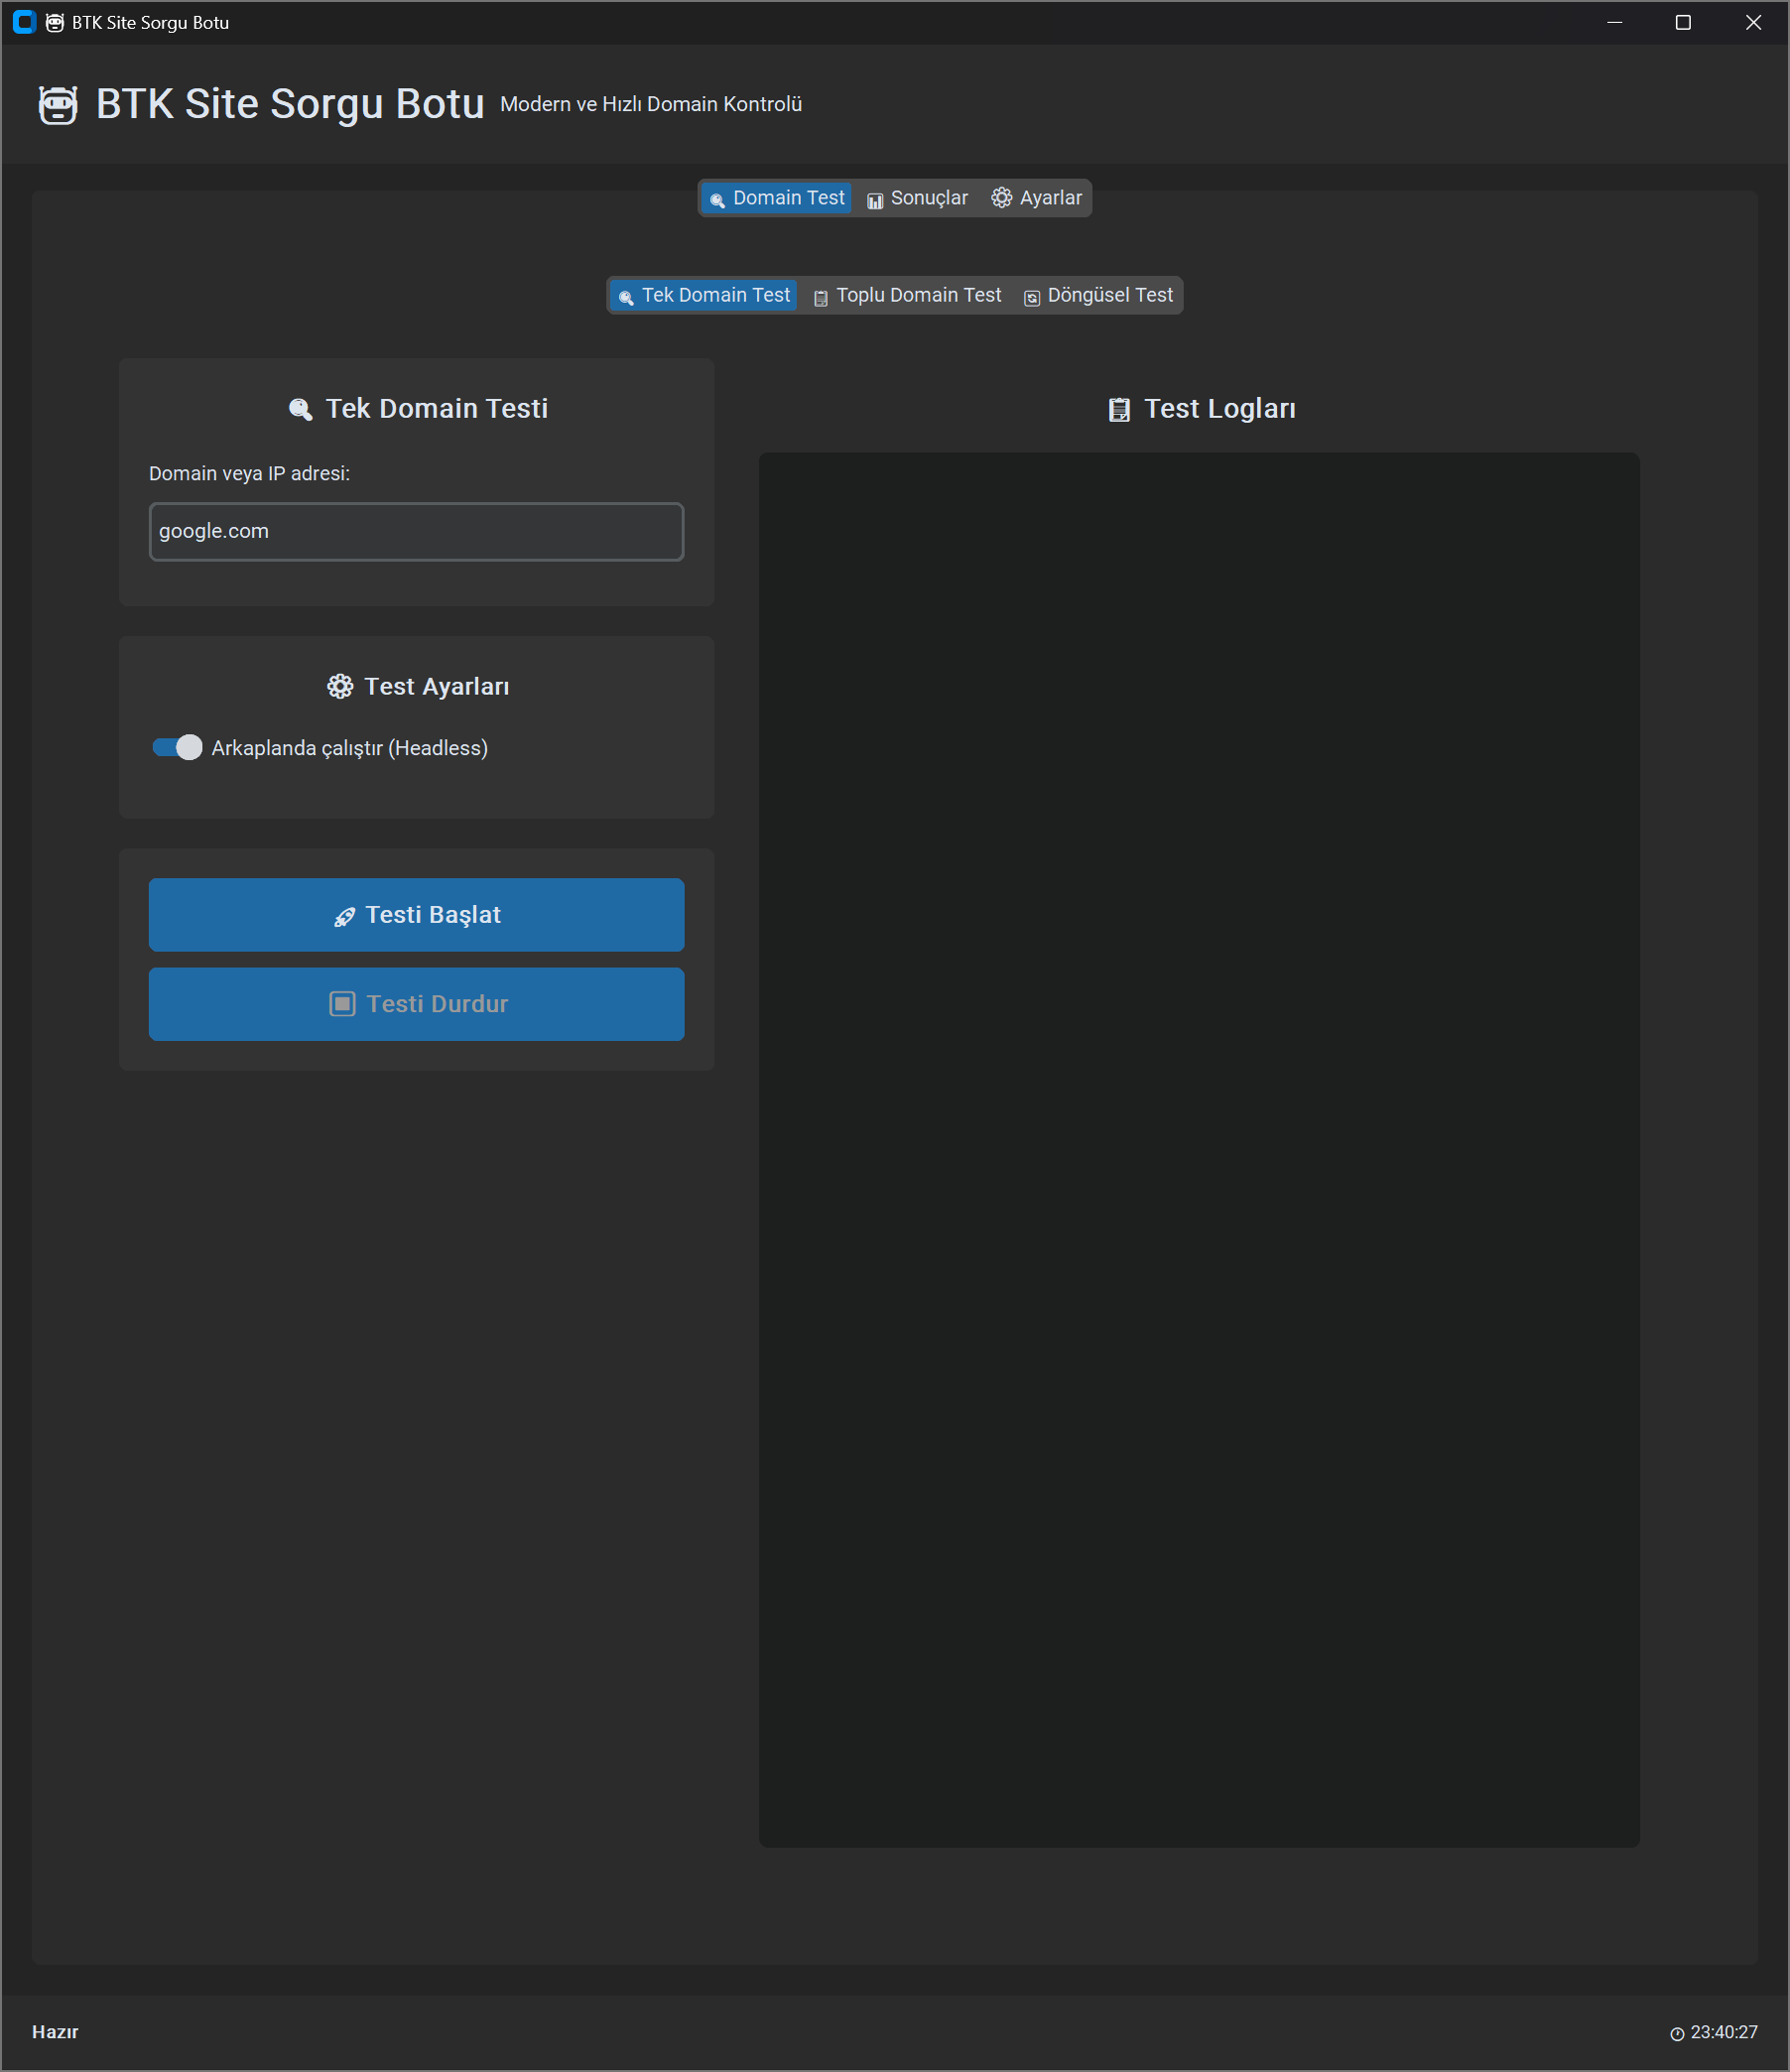Click the 23:40:27 time in the status bar
Viewport: 1790px width, 2072px height.
coord(1724,2033)
